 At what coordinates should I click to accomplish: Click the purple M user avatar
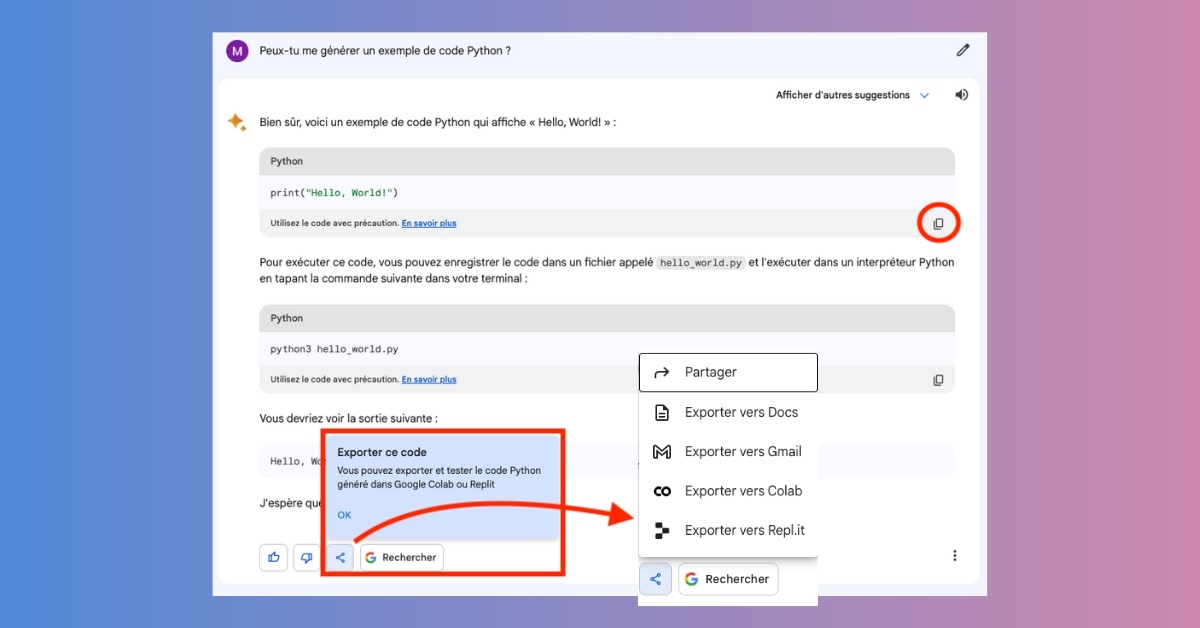point(237,51)
